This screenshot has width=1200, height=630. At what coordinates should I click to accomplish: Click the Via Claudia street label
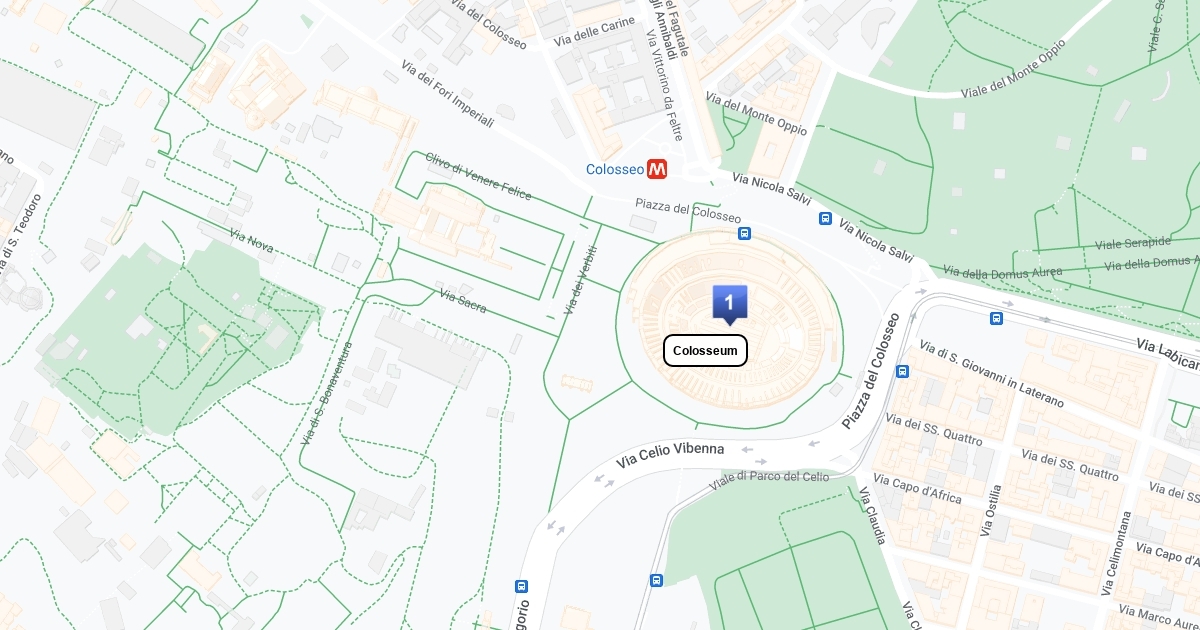[871, 516]
